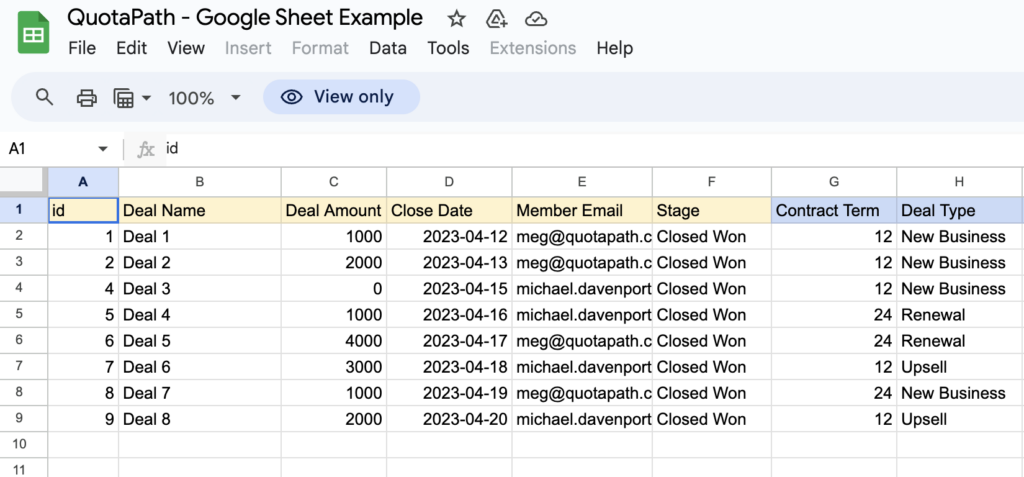Click the select-all corner box
This screenshot has height=477, width=1024.
pos(24,182)
